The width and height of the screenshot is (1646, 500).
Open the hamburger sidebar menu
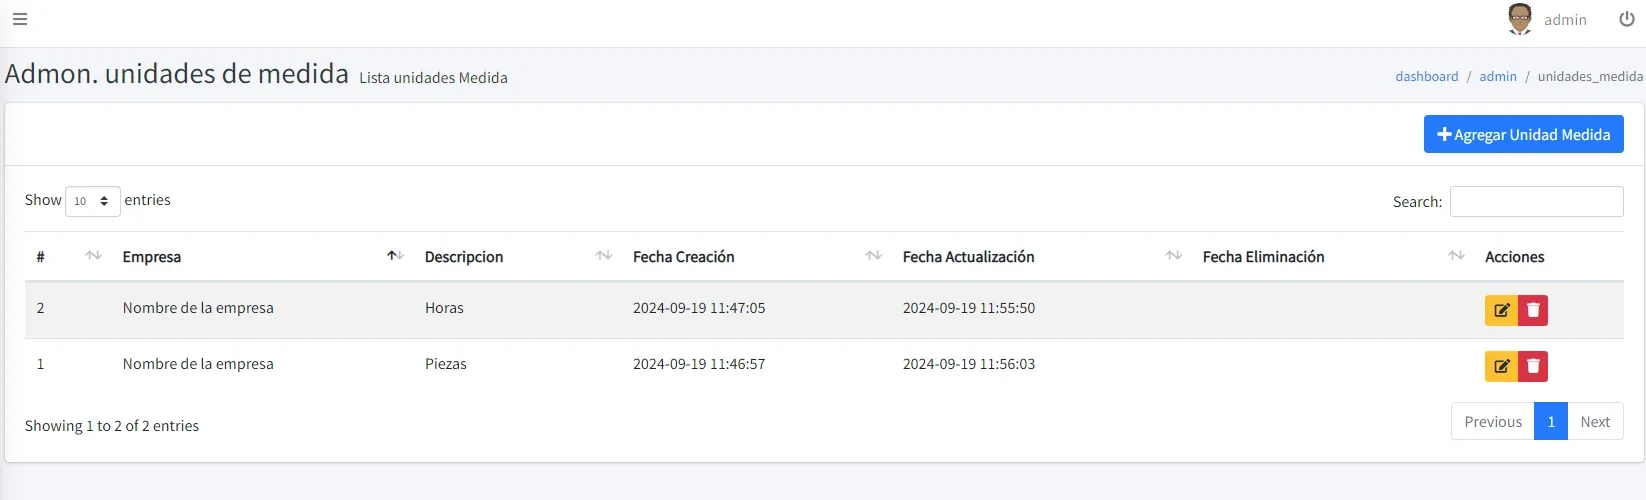pyautogui.click(x=20, y=19)
